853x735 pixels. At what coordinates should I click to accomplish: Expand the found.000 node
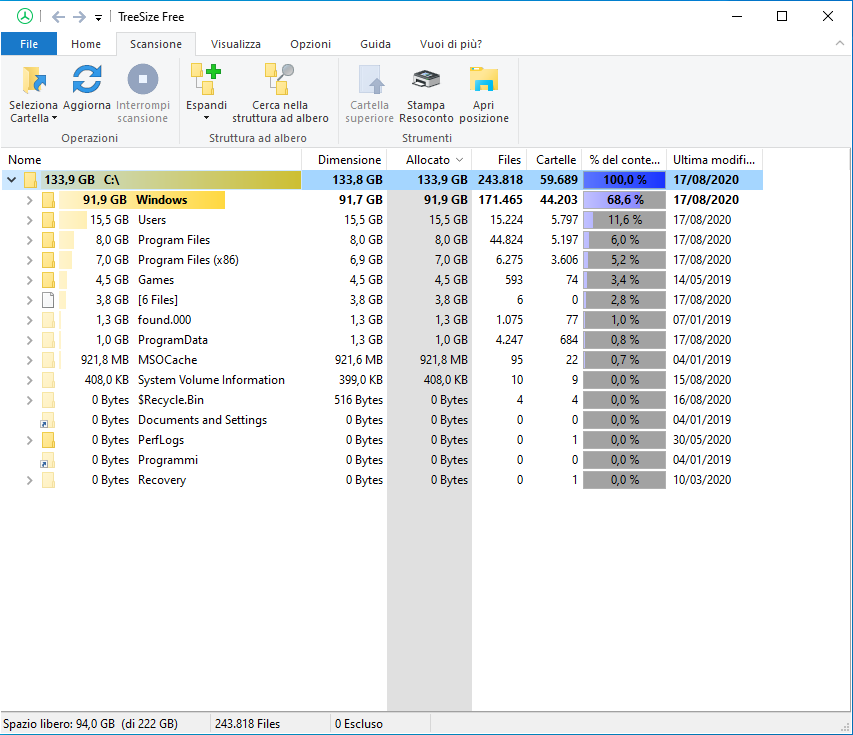[29, 320]
